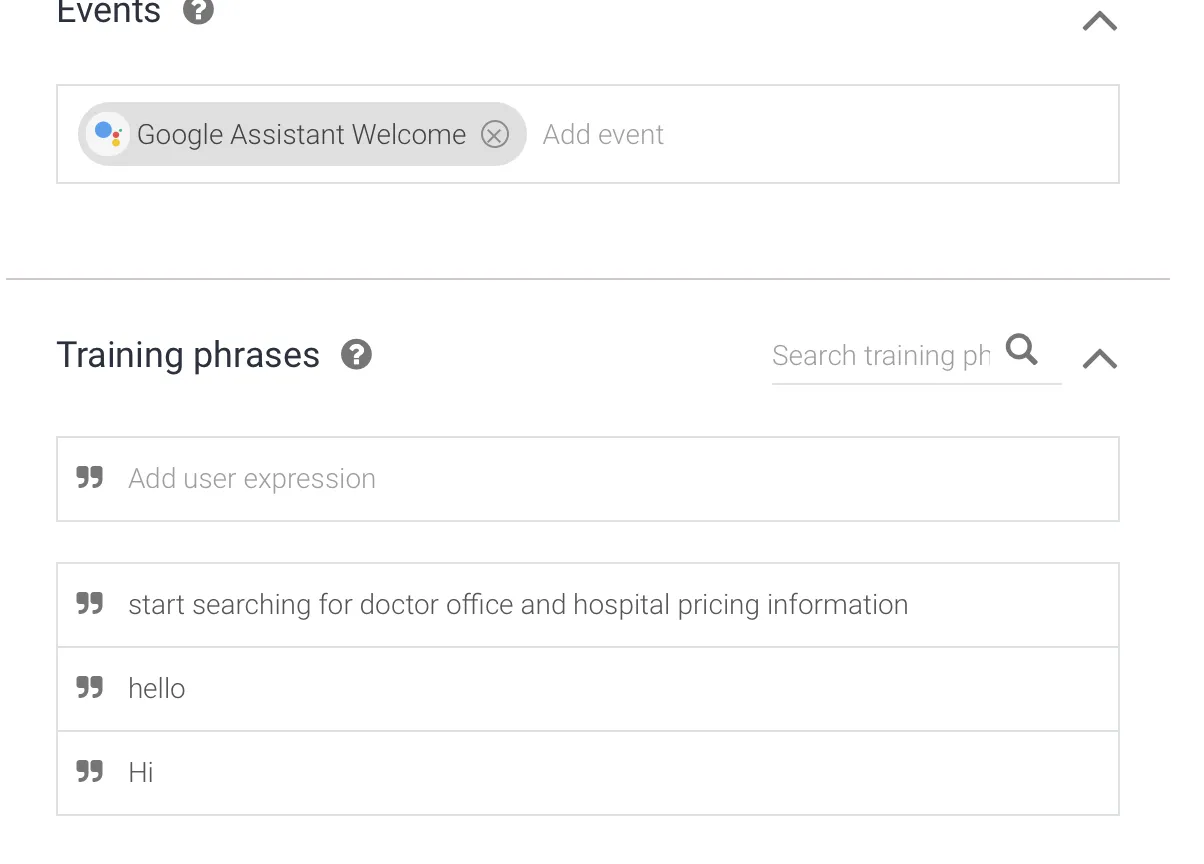The width and height of the screenshot is (1204, 864).
Task: Click the help icon beside Events
Action: click(x=199, y=11)
